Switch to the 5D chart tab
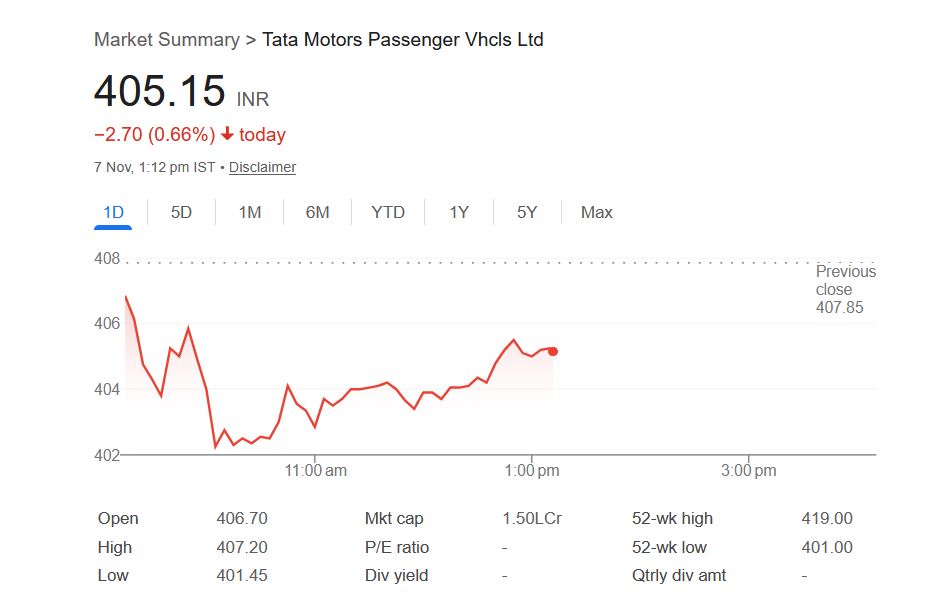933x608 pixels. [x=181, y=212]
